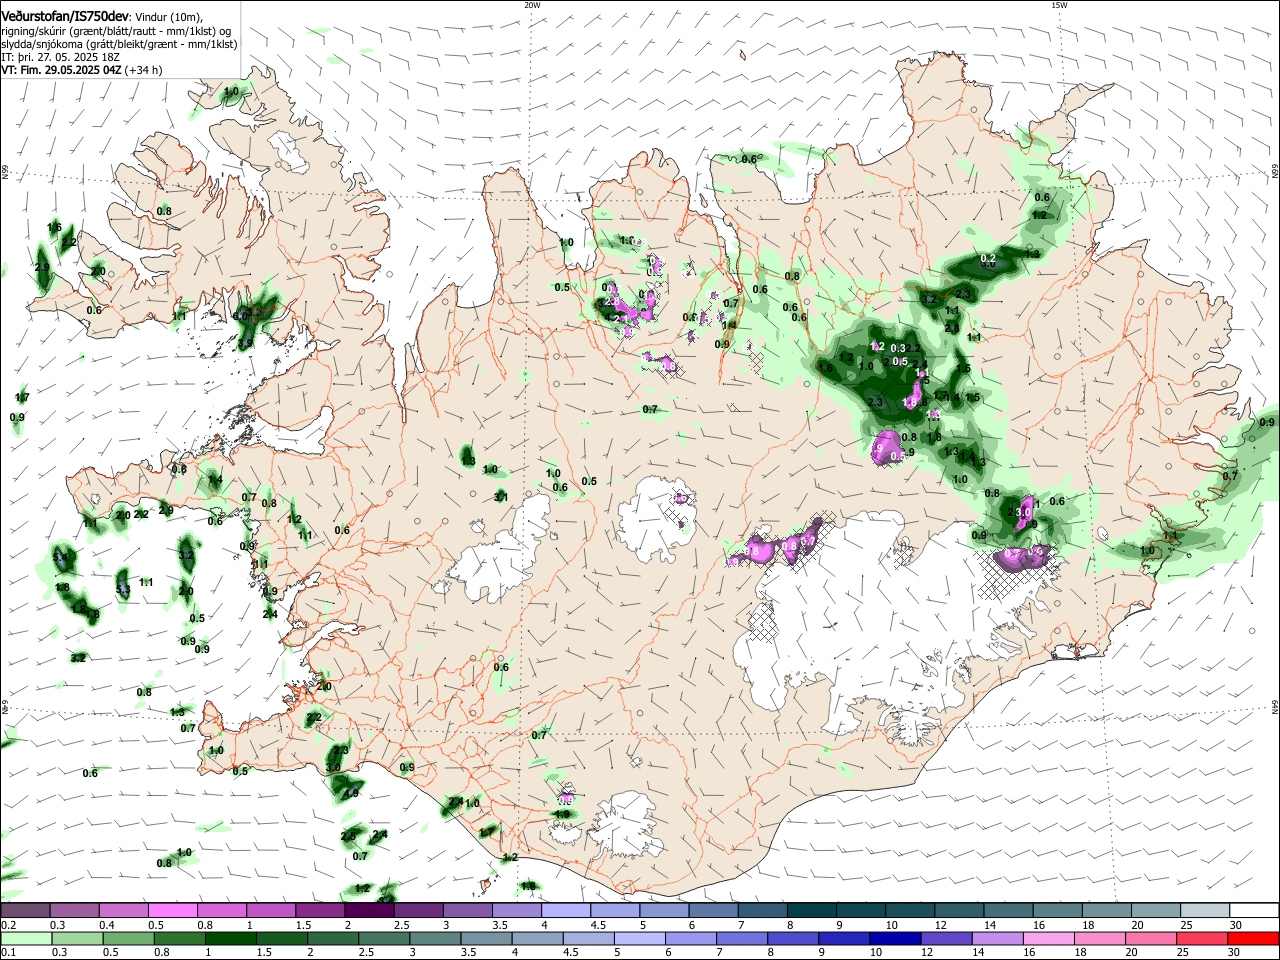1280x960 pixels.
Task: Click the 8–9 dark teal swatch, upper legend
Action: coord(812,911)
